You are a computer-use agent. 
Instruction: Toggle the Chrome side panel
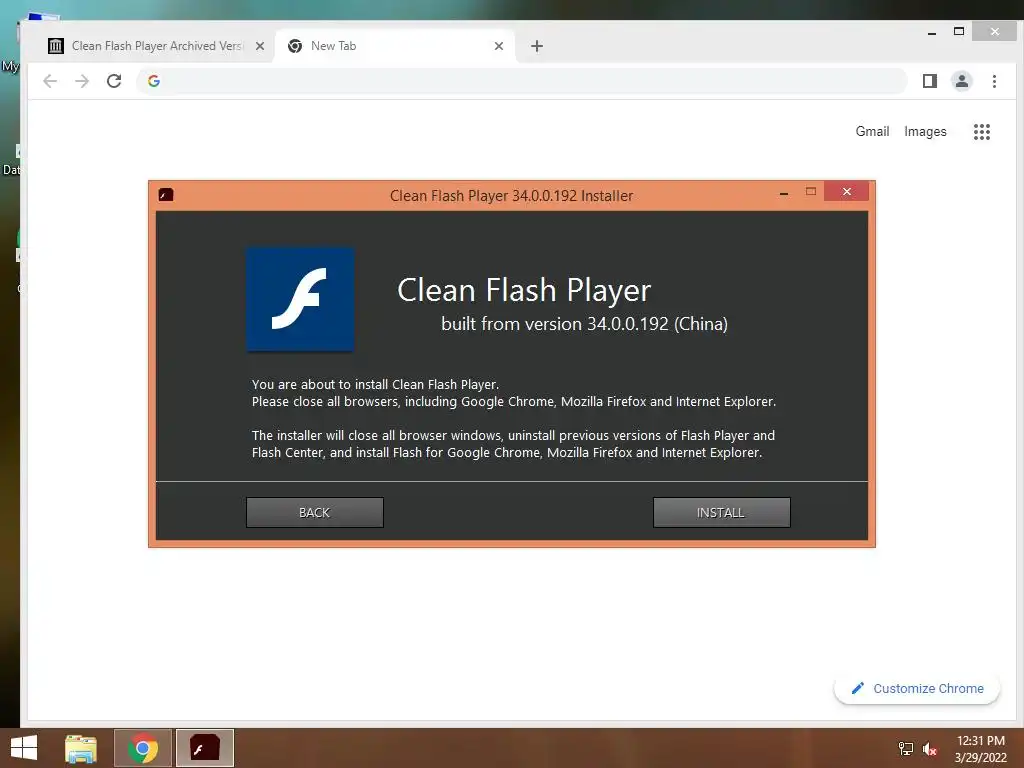[930, 81]
